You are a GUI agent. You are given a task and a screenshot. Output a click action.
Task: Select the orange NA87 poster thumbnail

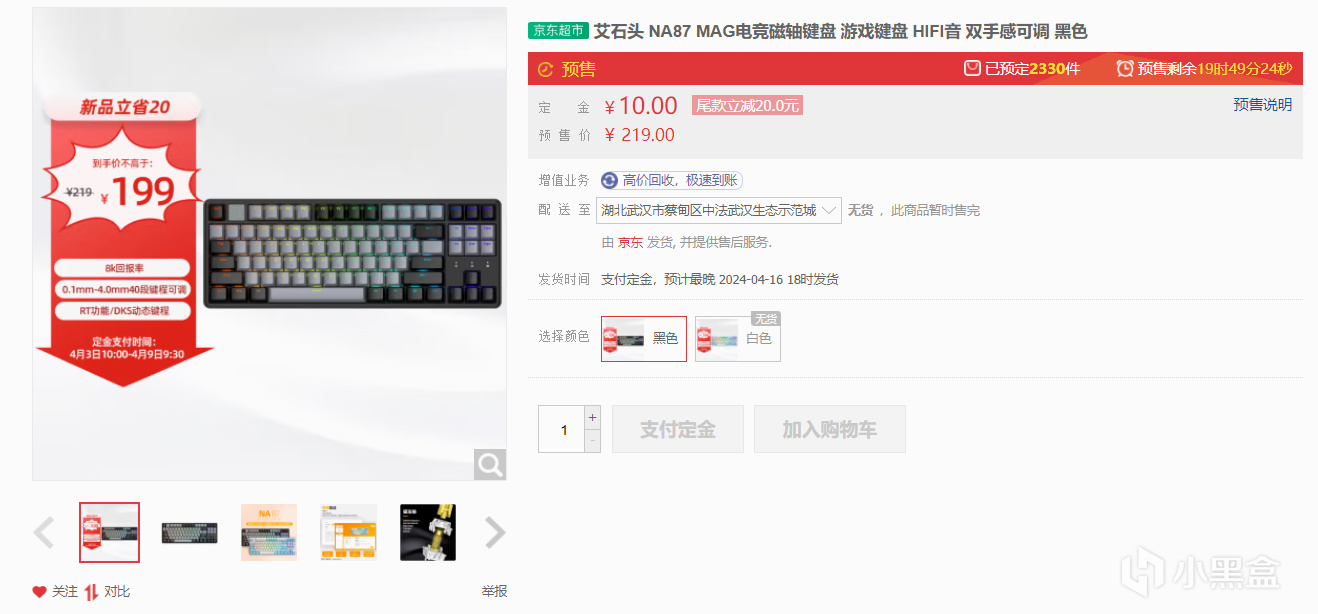coord(269,533)
